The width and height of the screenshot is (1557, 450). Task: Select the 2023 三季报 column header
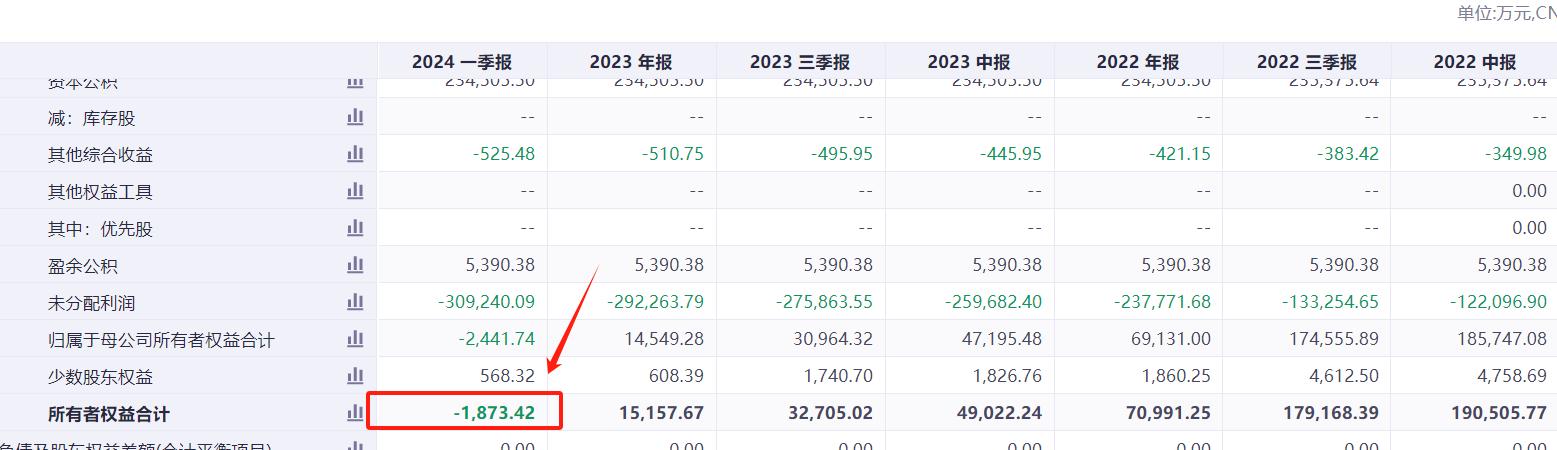pos(800,61)
